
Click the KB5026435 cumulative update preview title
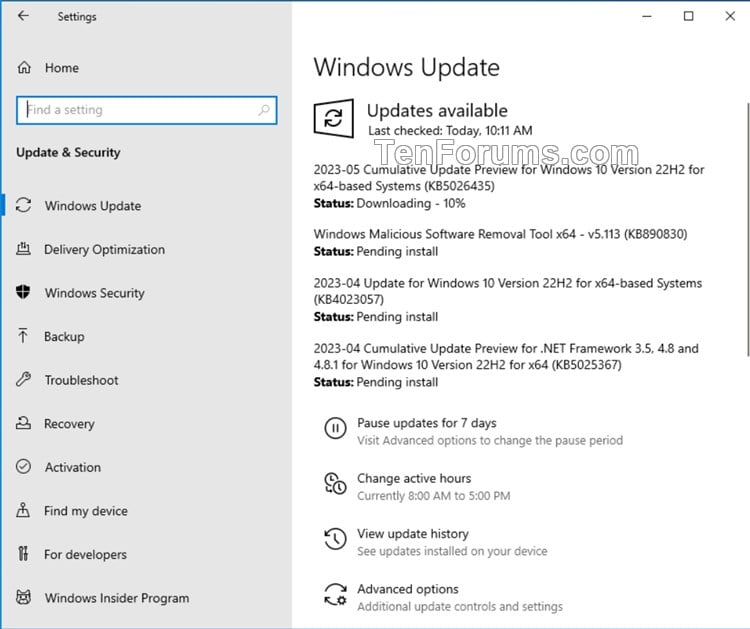[508, 177]
